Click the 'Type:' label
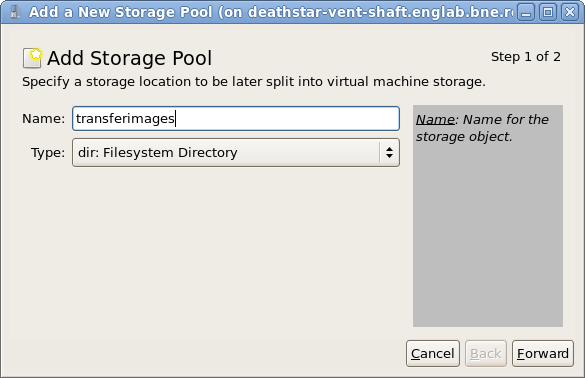The width and height of the screenshot is (585, 378). [x=48, y=153]
